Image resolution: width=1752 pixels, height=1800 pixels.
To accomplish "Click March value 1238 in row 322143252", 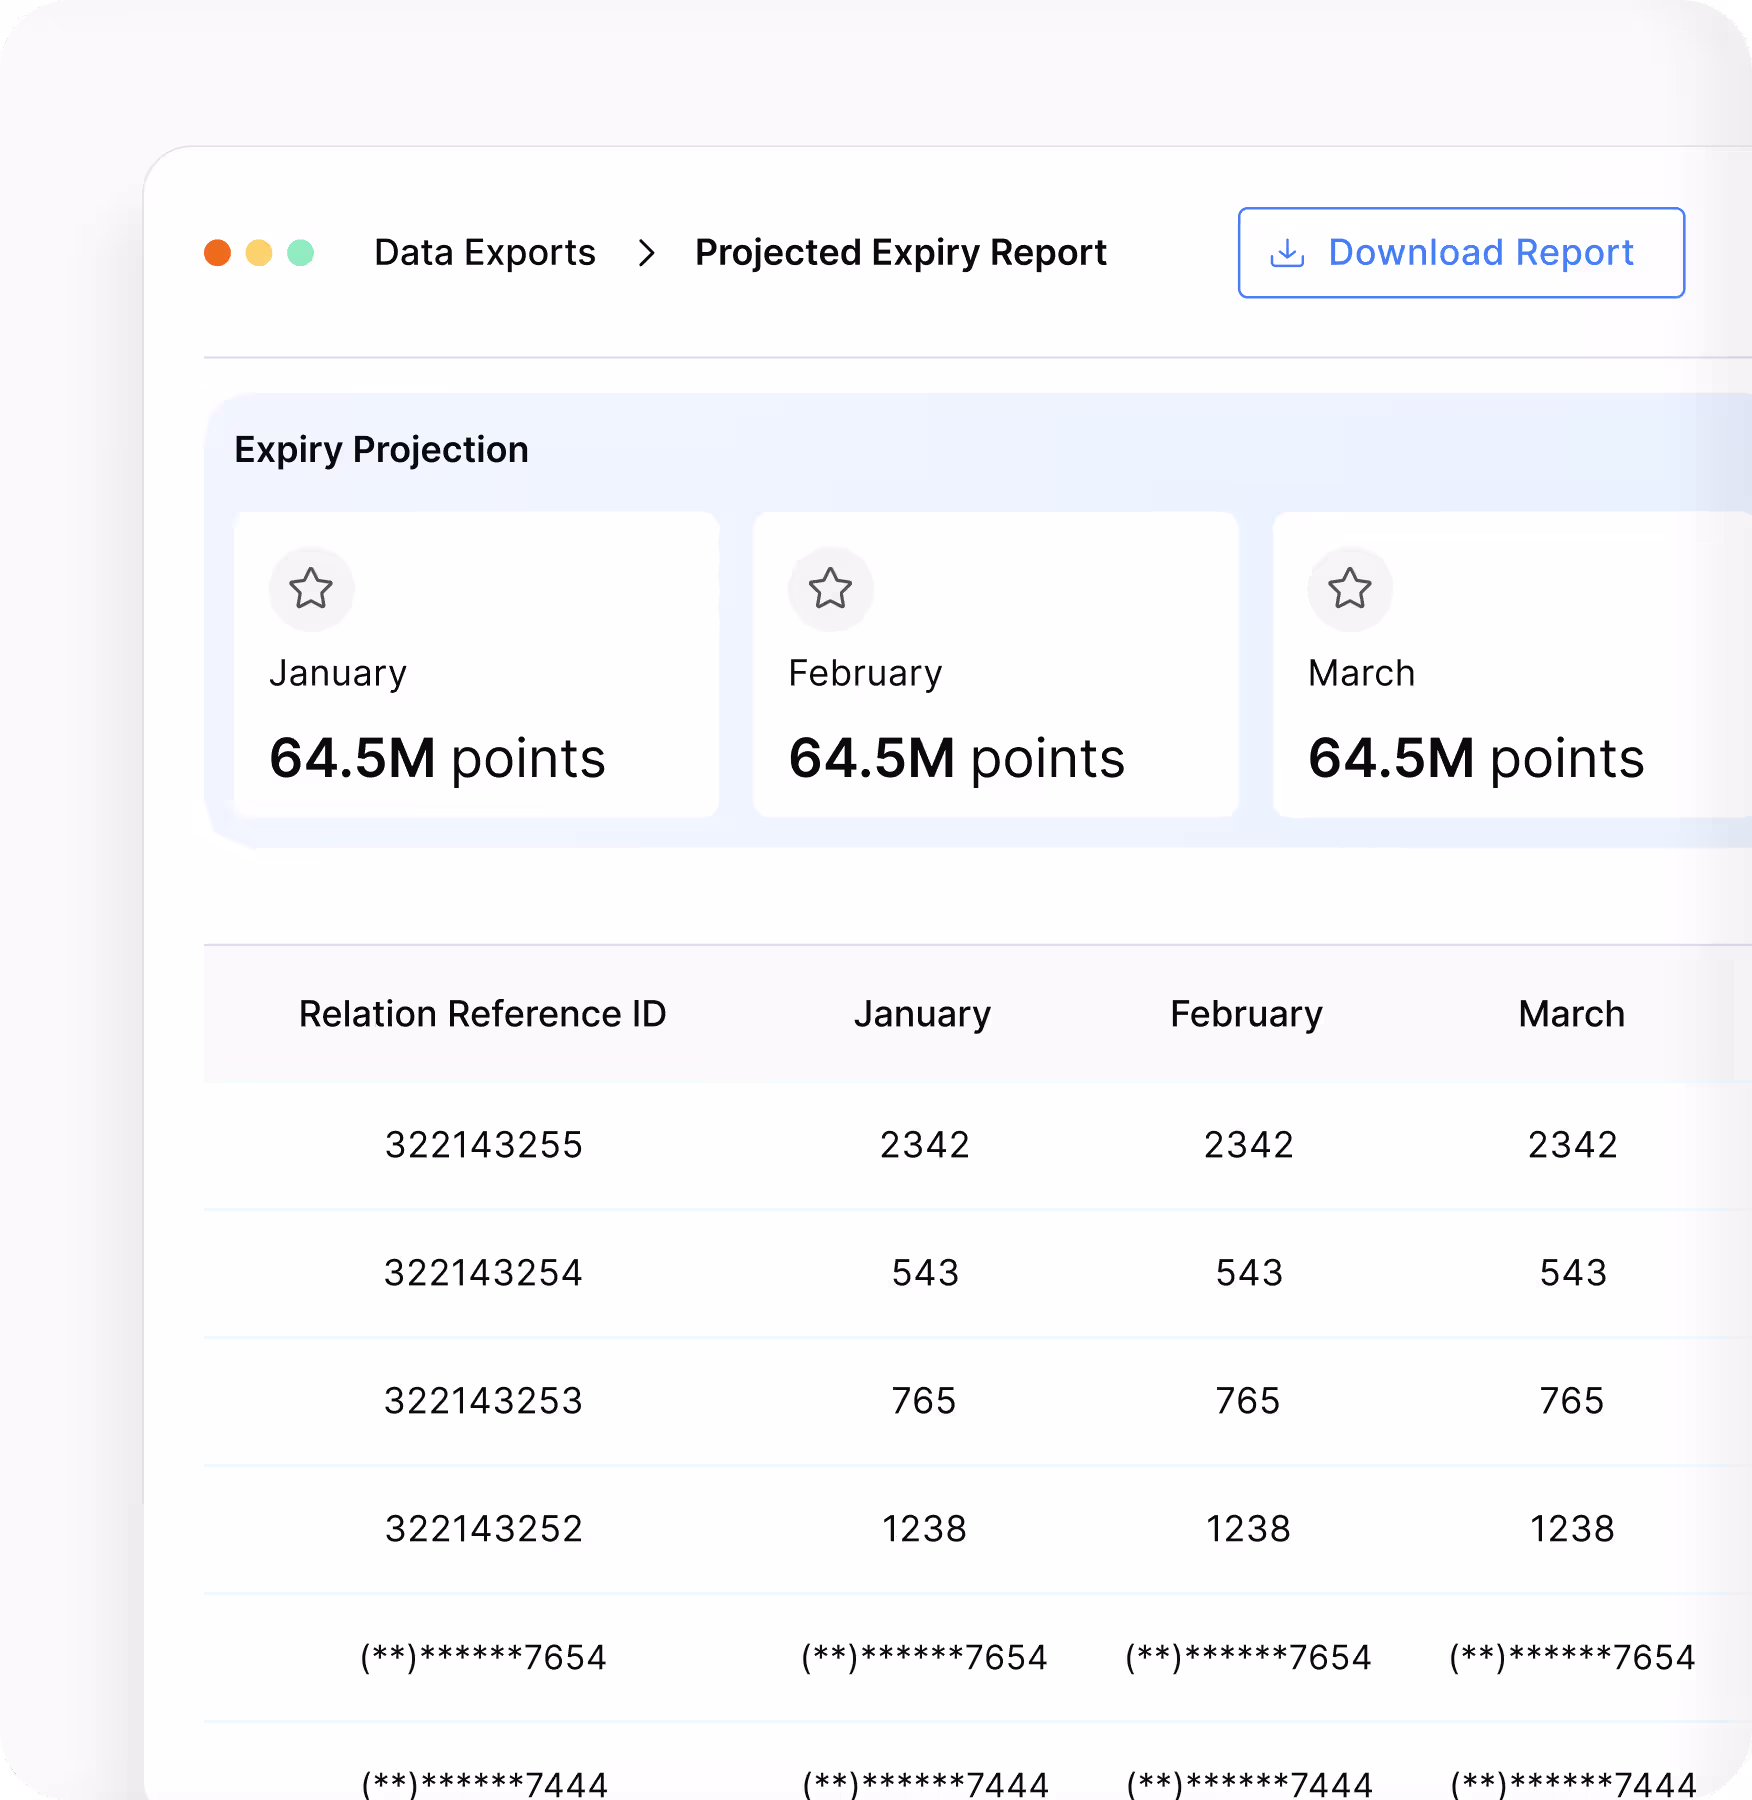I will [x=1572, y=1529].
